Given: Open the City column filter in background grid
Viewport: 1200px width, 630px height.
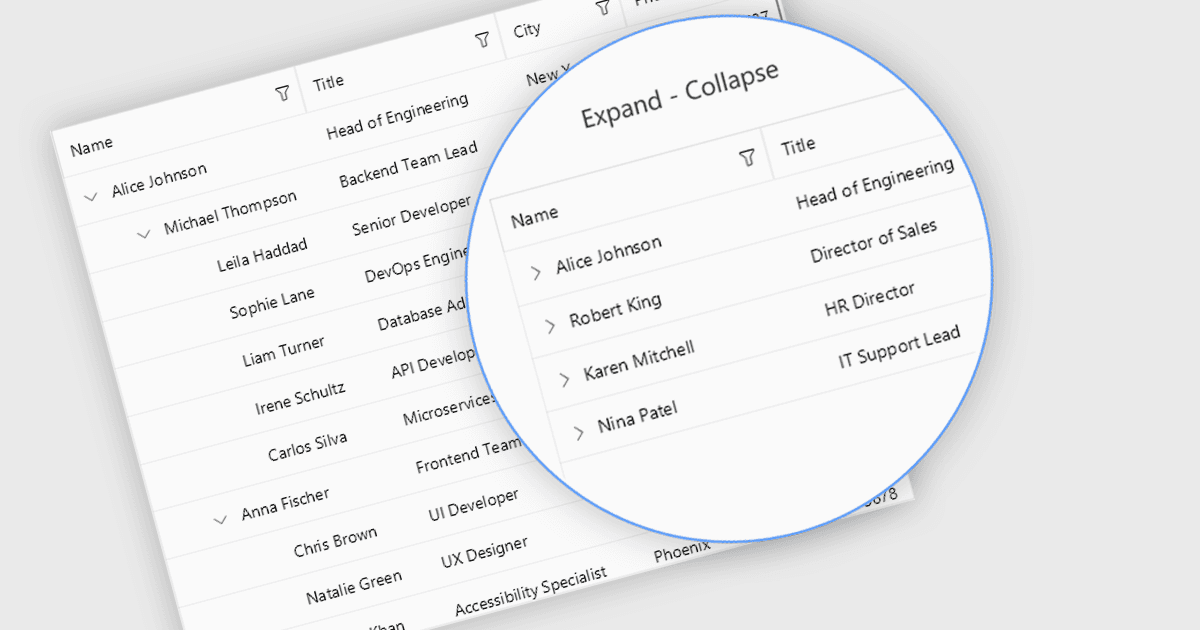Looking at the screenshot, I should (603, 7).
